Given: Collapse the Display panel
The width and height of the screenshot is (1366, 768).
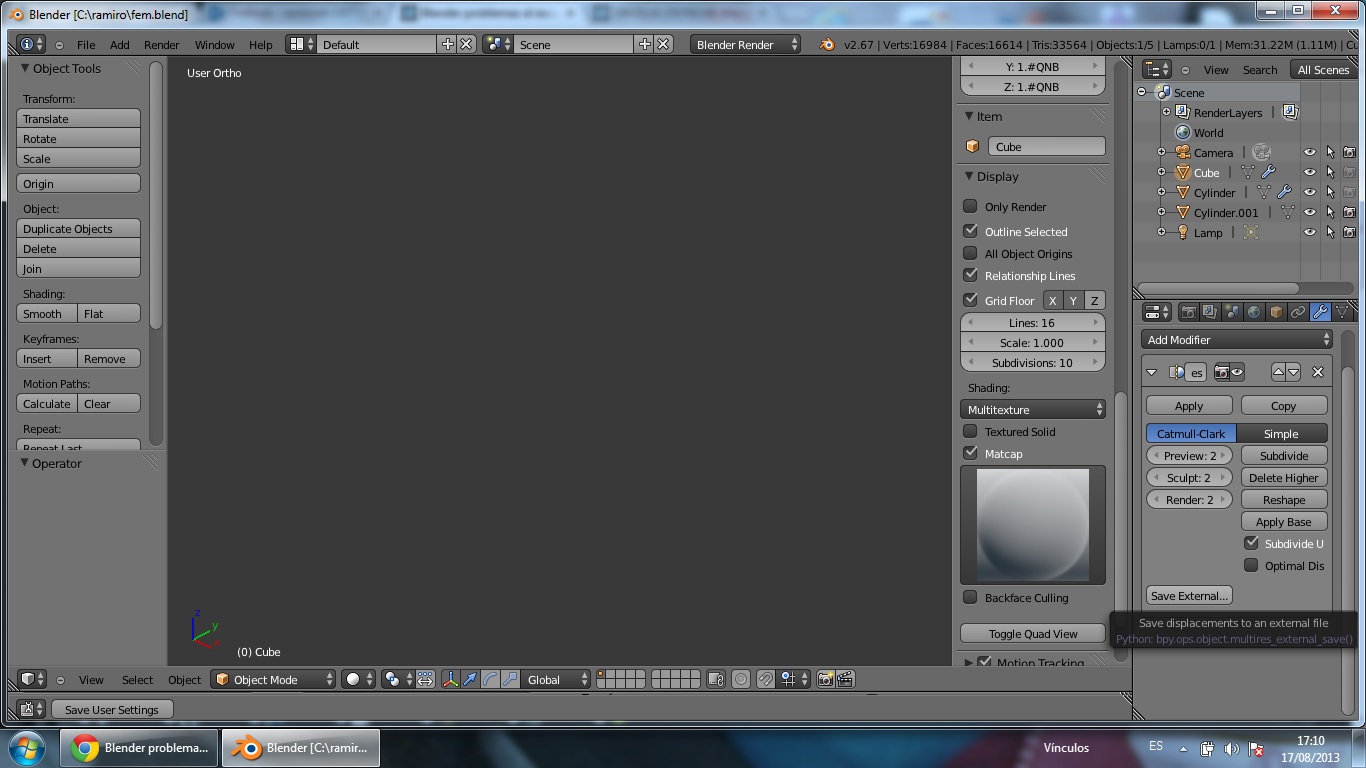Looking at the screenshot, I should 969,176.
